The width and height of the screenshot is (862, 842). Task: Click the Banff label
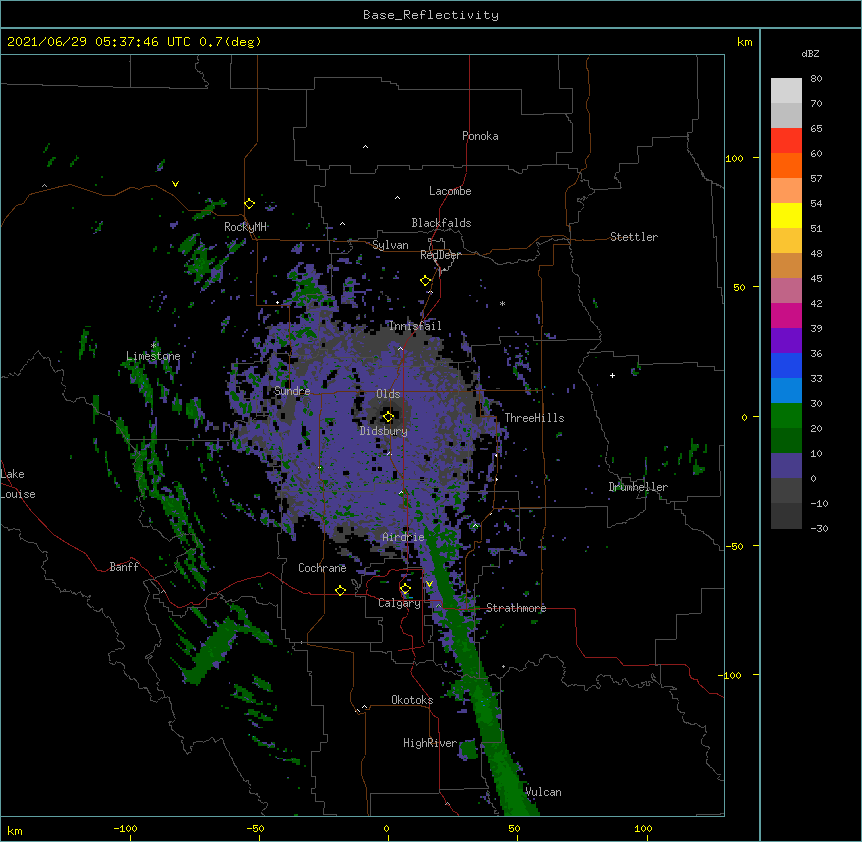124,567
